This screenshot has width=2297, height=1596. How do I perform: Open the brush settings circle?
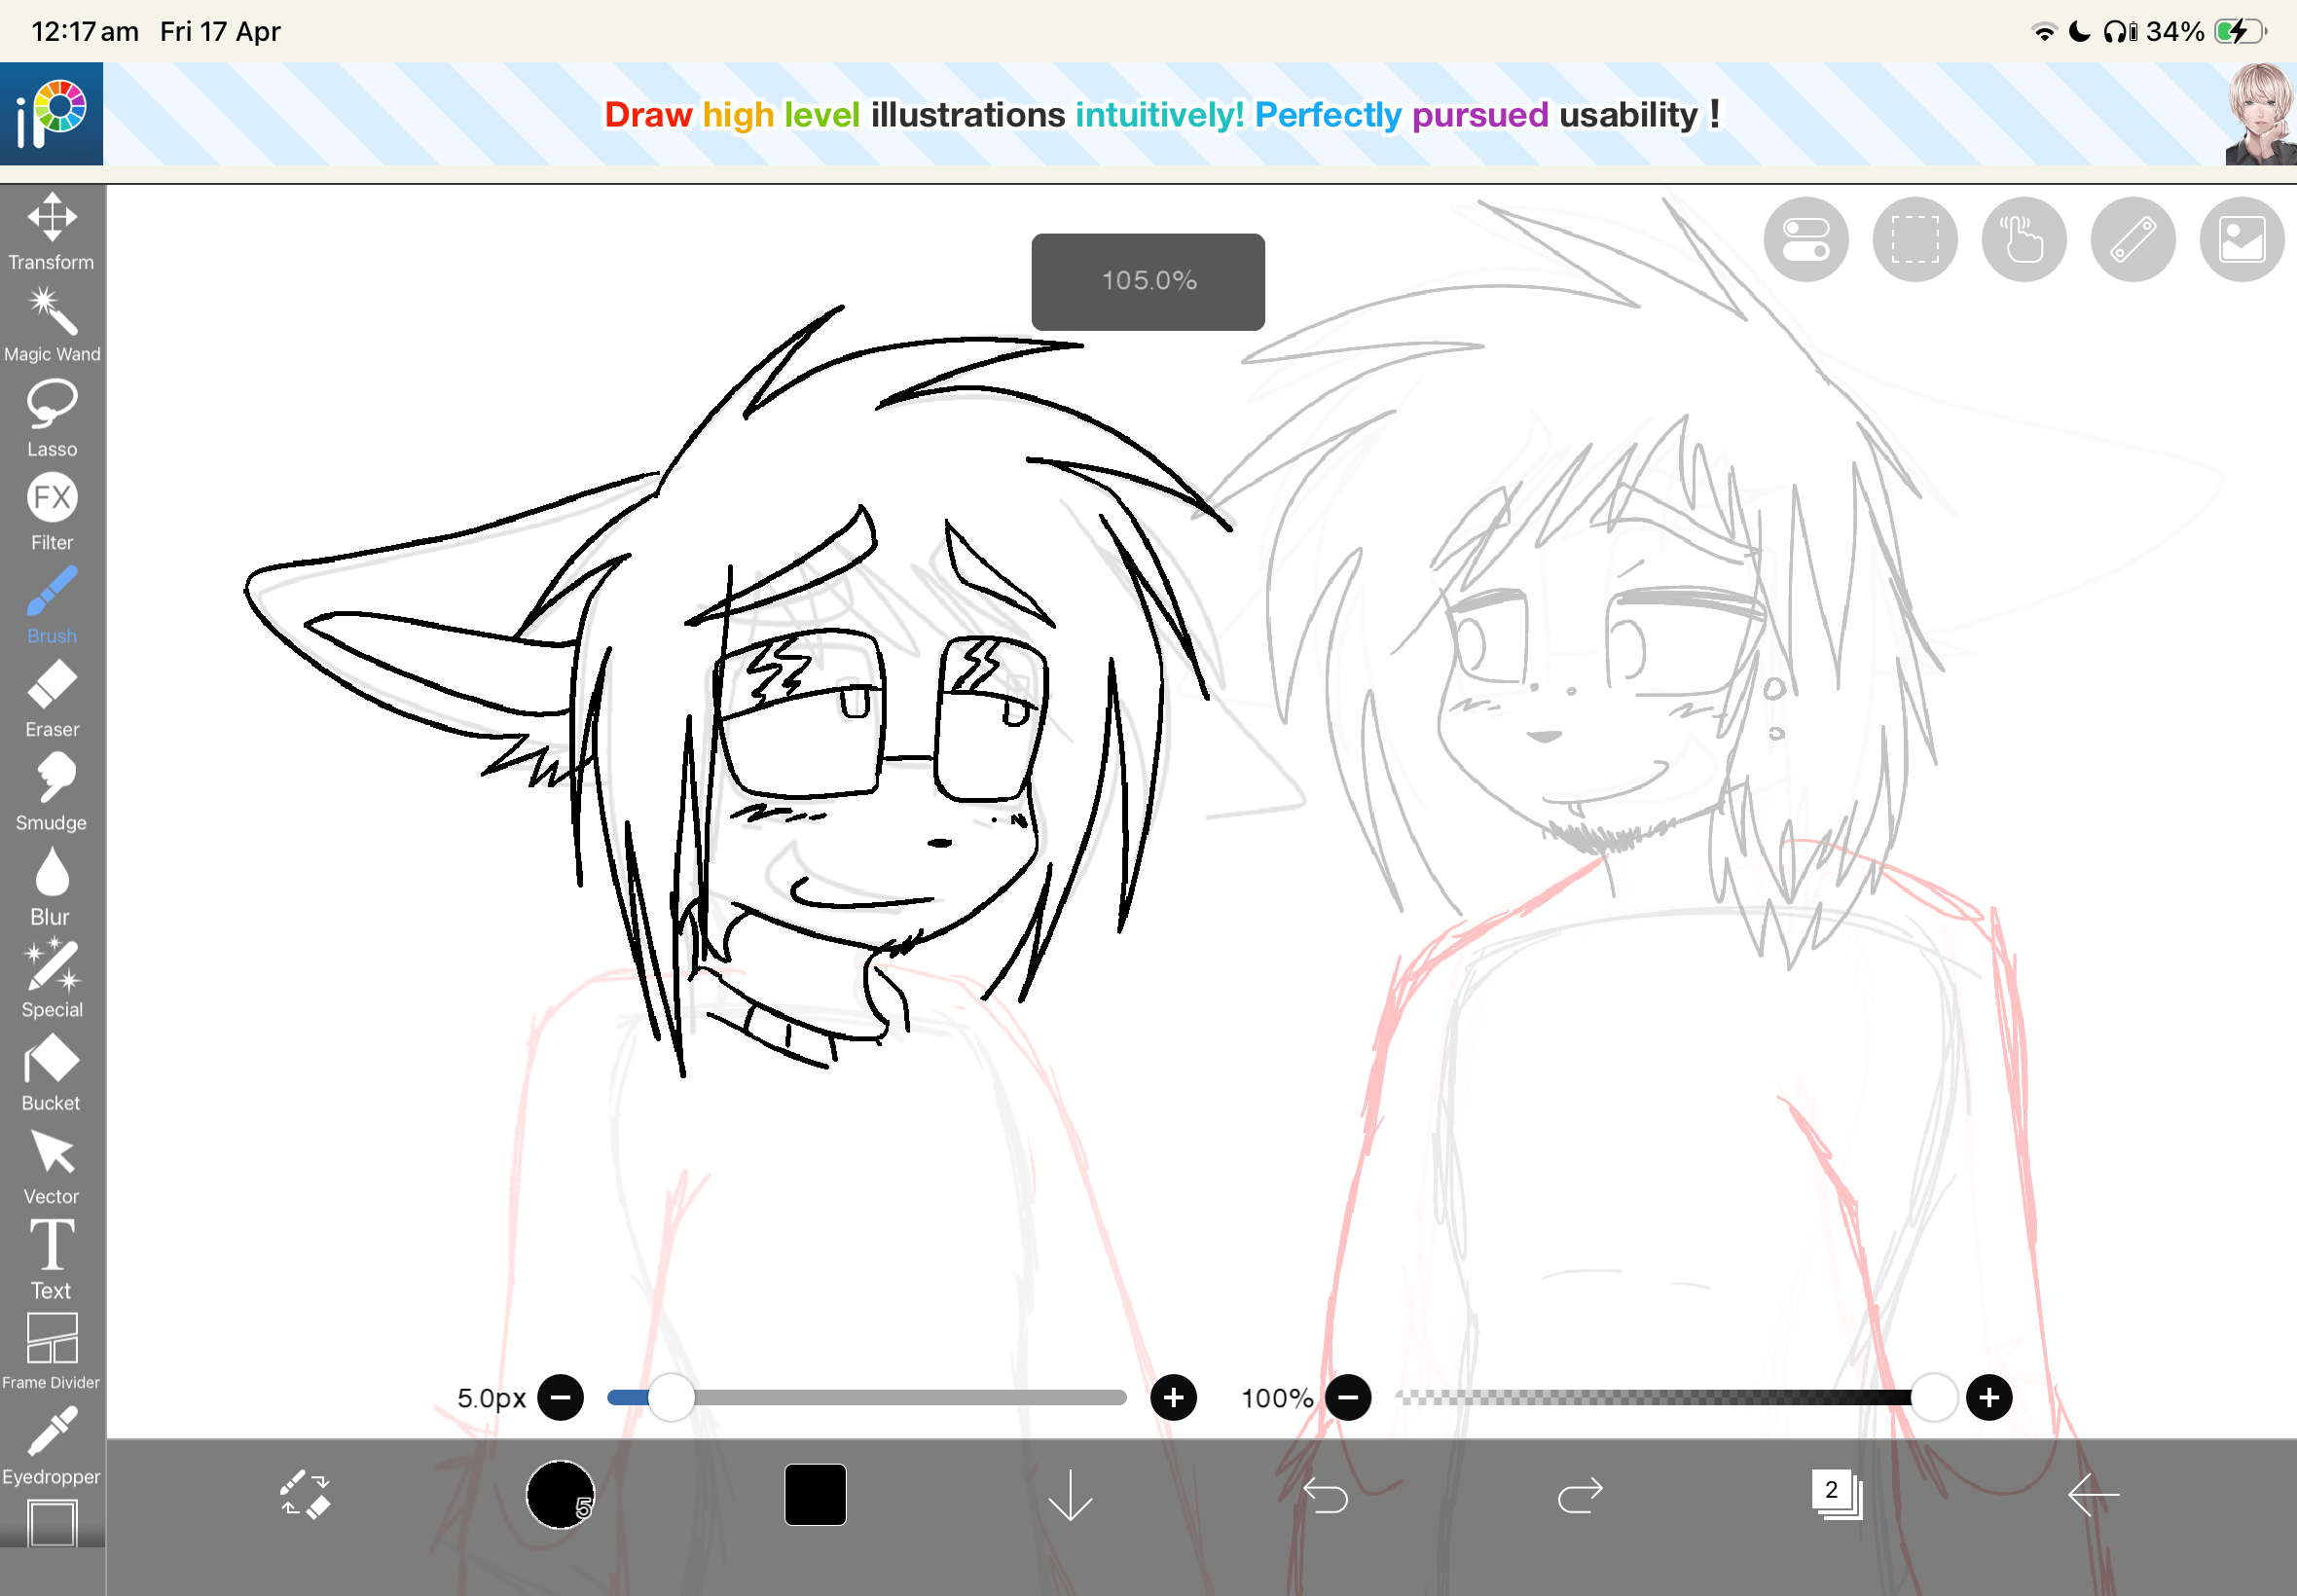pos(560,1495)
